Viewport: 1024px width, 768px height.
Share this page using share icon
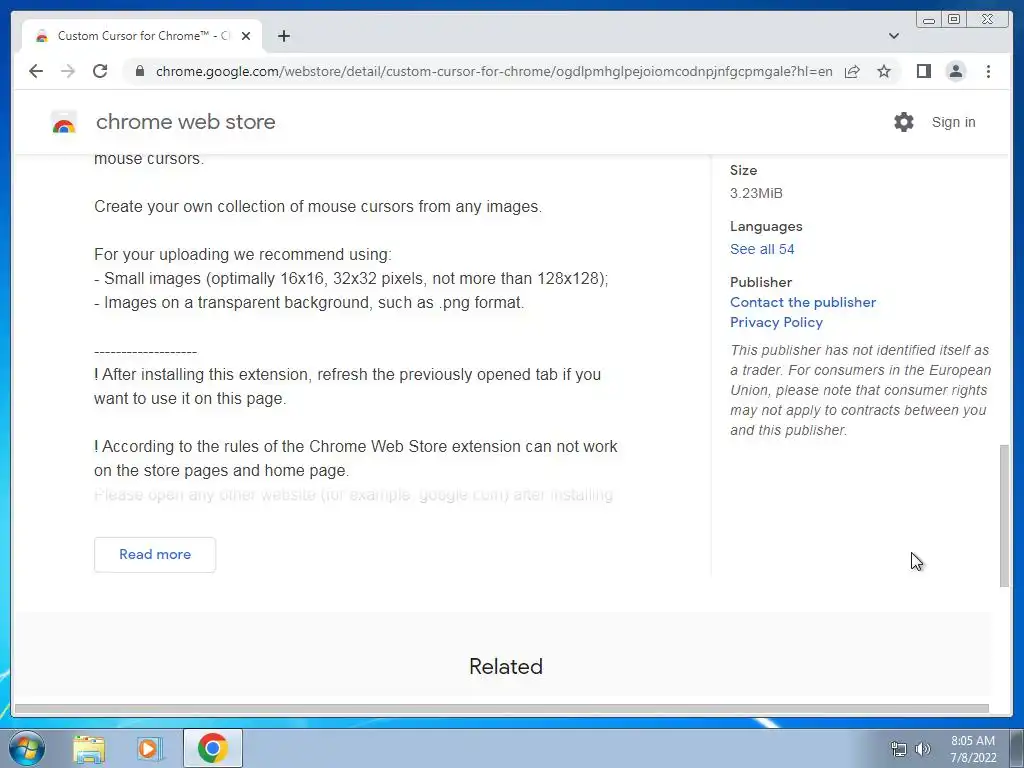852,71
